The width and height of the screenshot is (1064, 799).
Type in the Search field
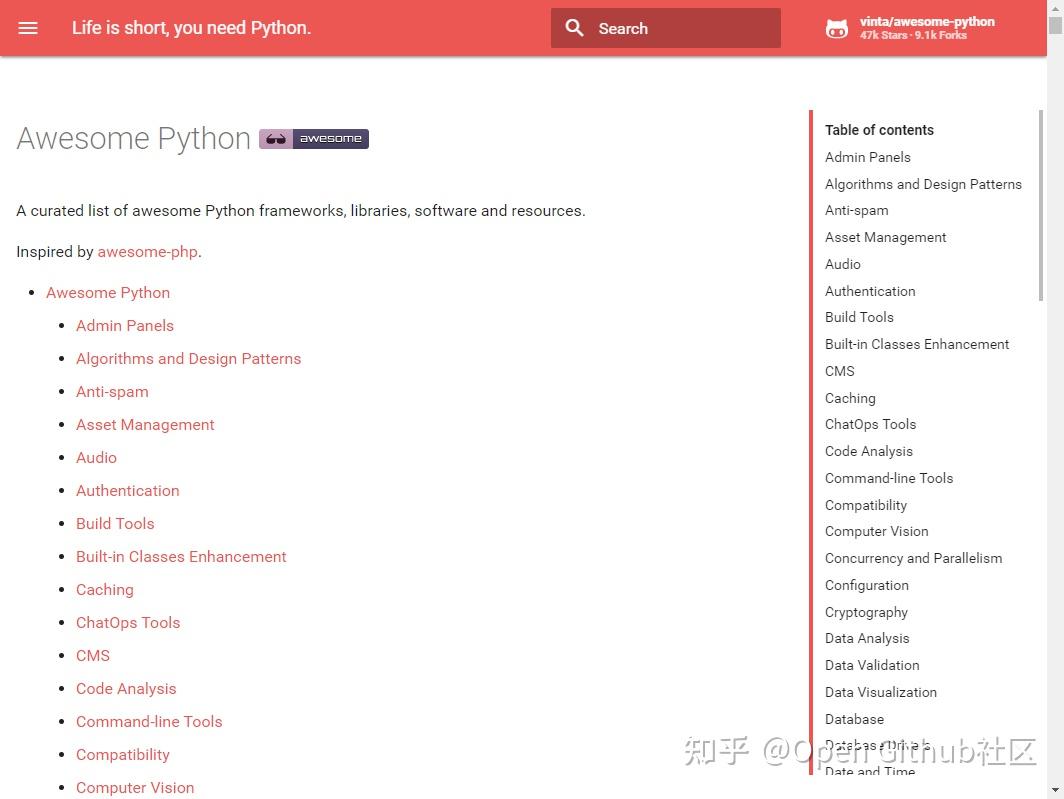[680, 28]
